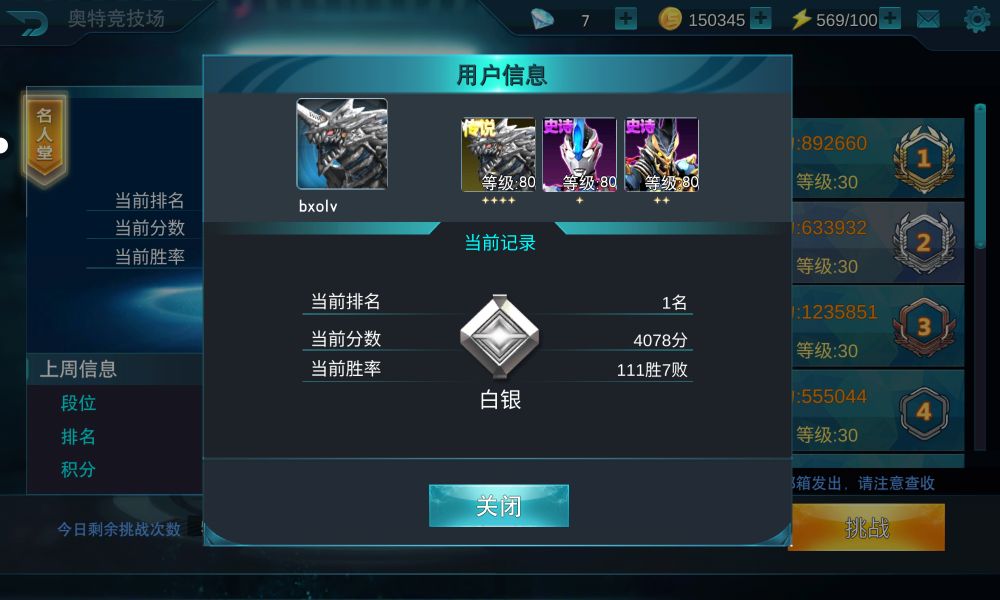Add diamonds with the plus button

(626, 18)
